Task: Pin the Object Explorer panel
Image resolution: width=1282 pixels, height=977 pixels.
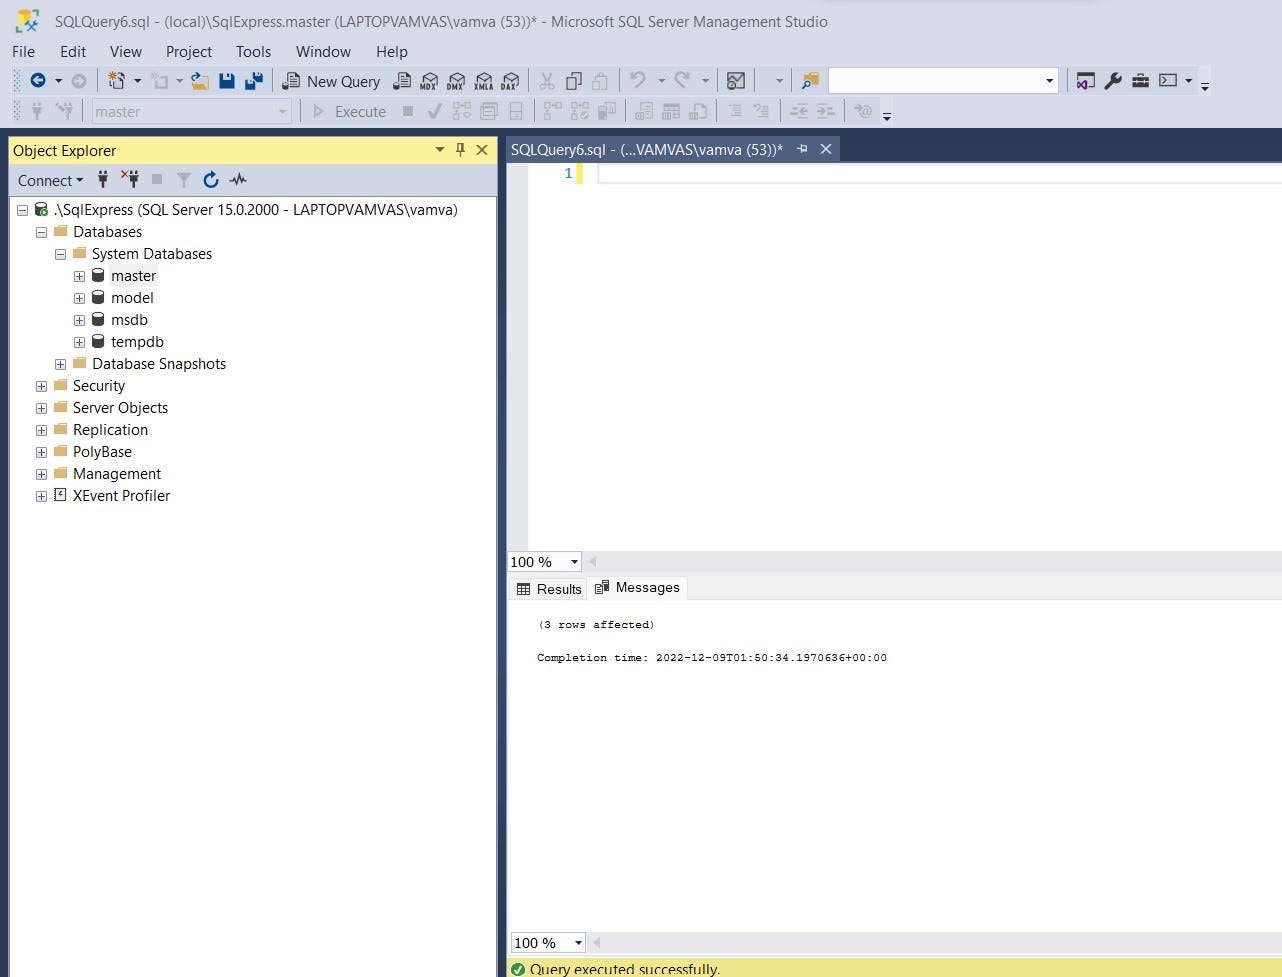Action: click(460, 150)
